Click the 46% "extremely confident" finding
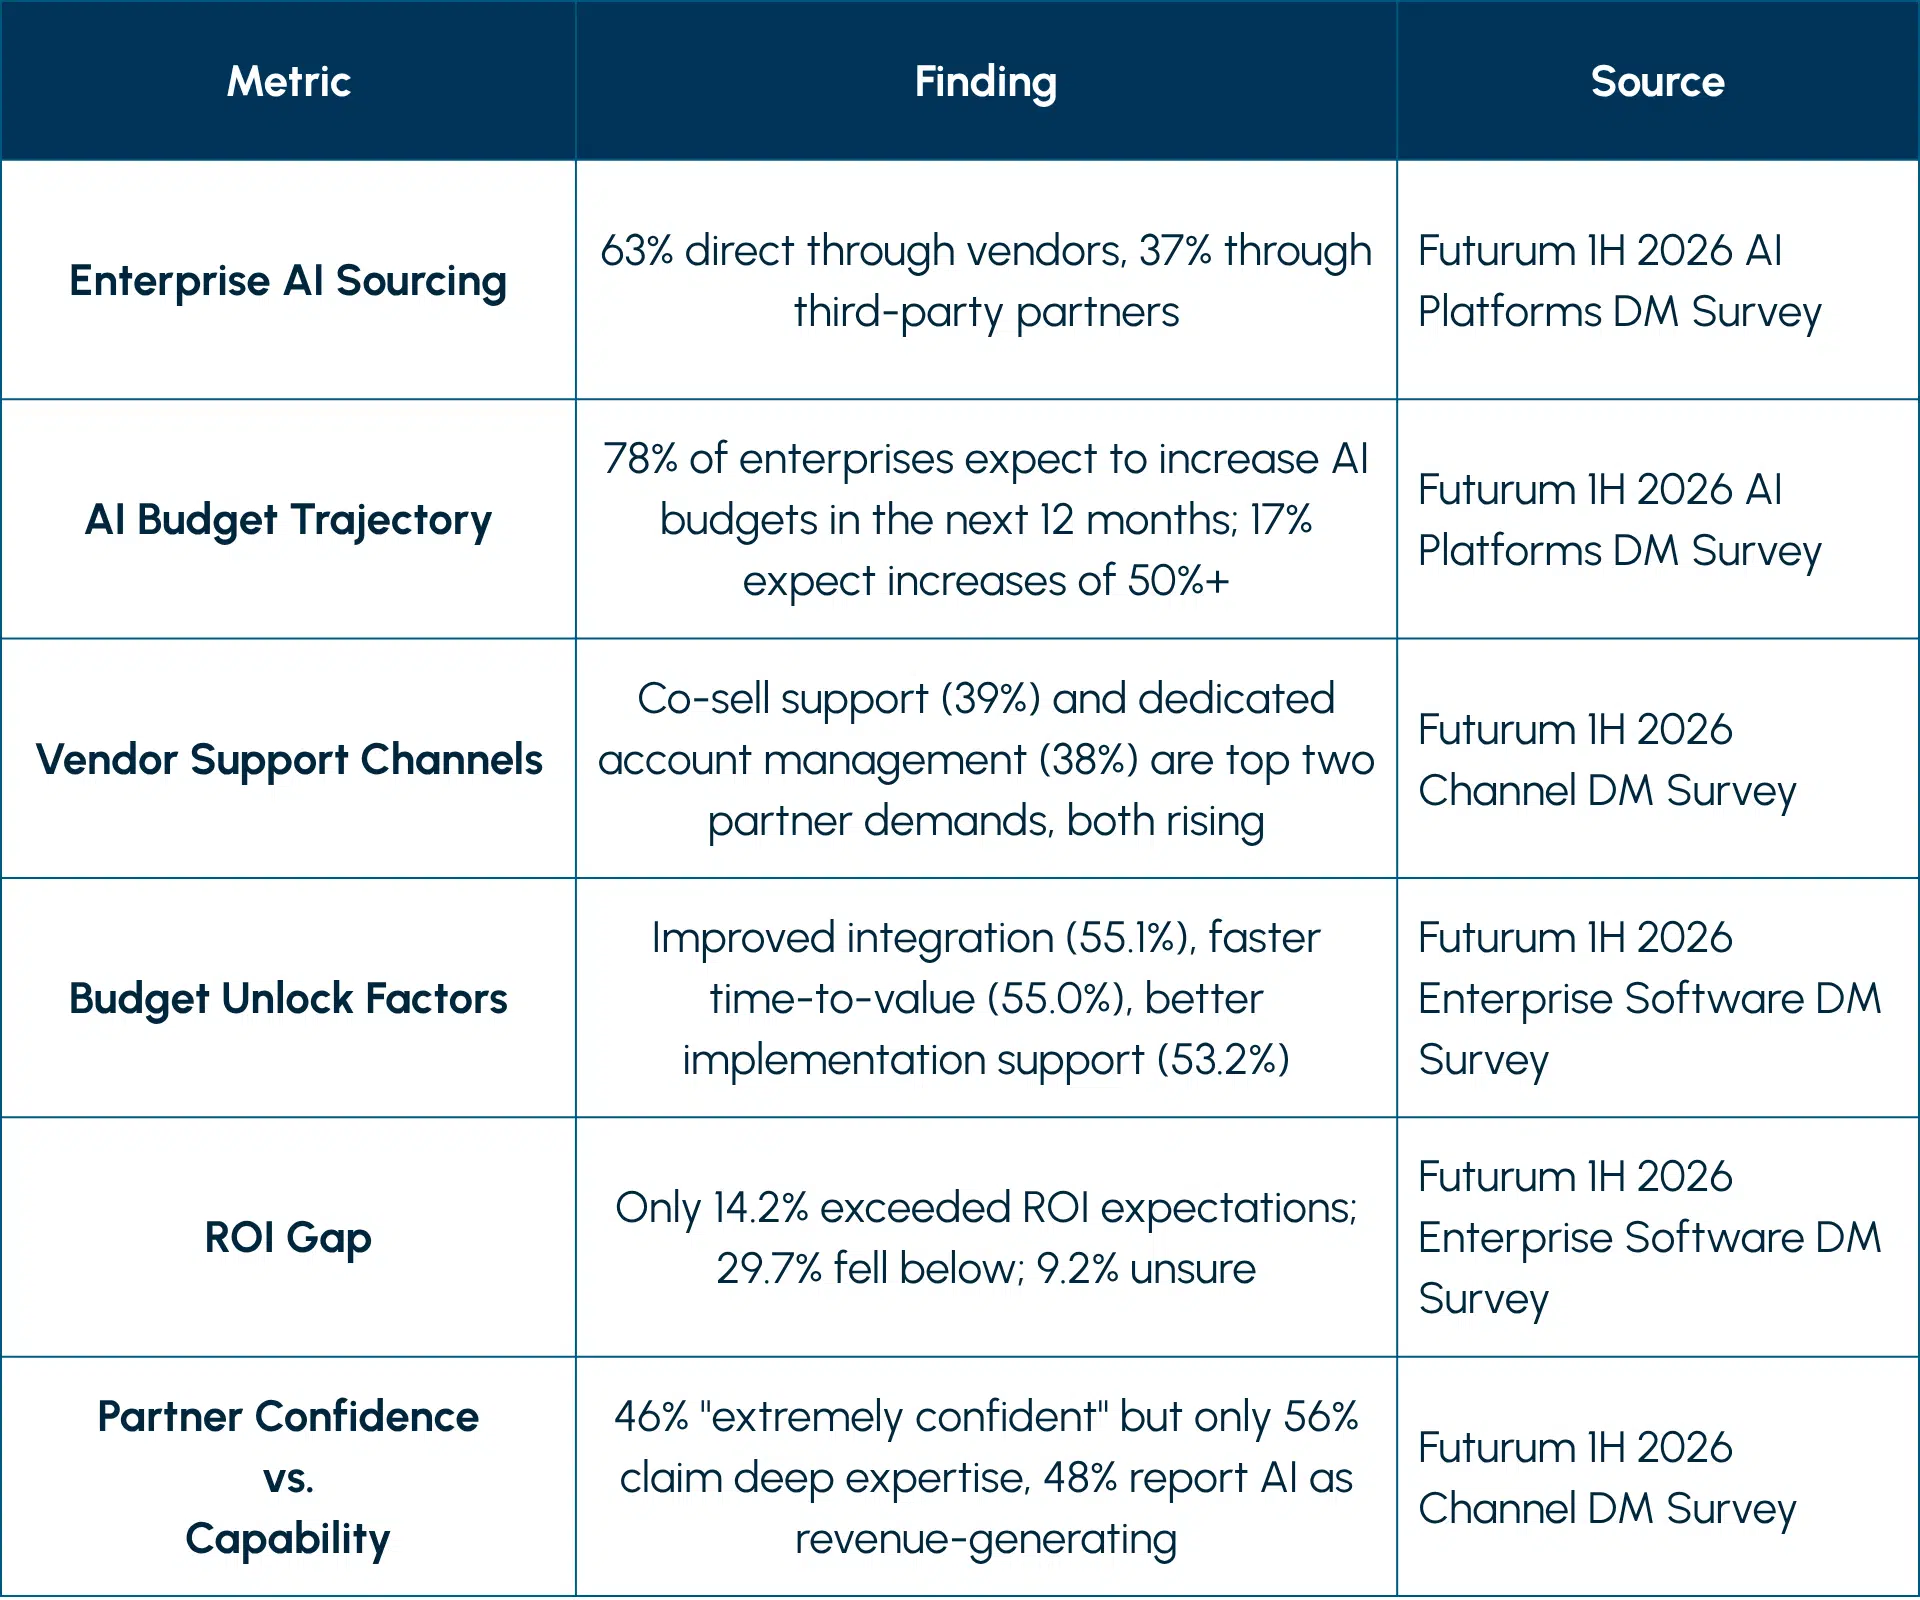Viewport: 1920px width, 1600px height. click(985, 1477)
